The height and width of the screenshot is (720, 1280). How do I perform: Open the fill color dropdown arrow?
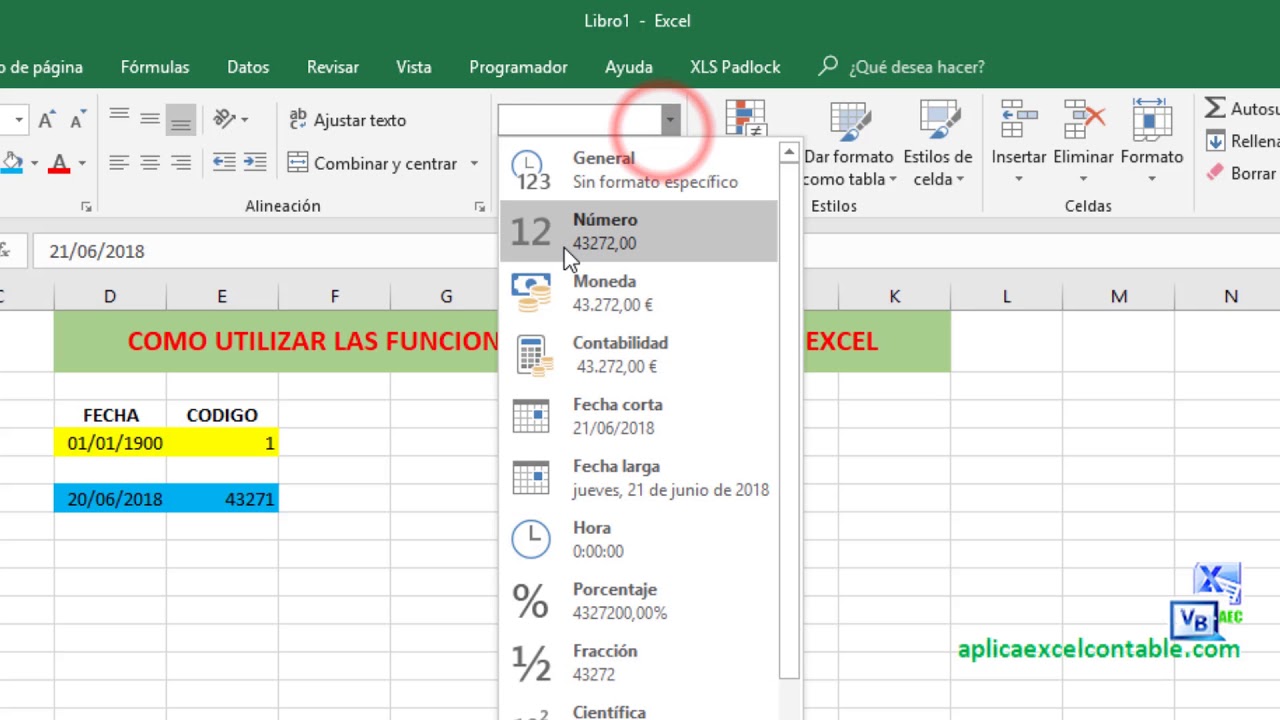coord(34,163)
